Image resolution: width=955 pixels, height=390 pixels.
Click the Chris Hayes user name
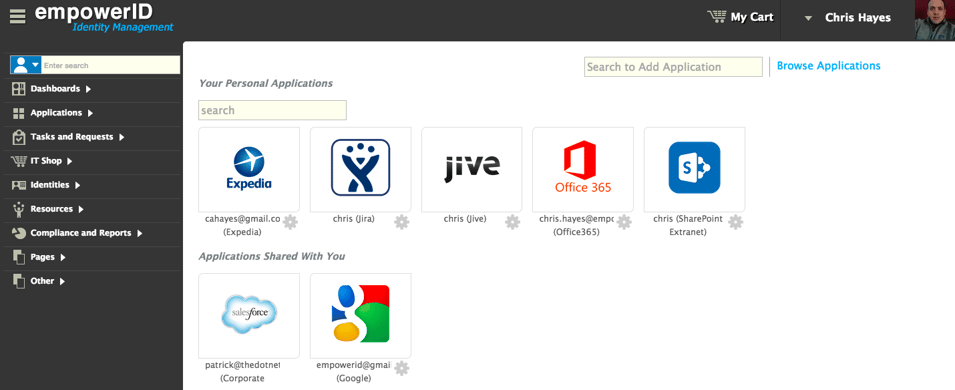coord(858,18)
